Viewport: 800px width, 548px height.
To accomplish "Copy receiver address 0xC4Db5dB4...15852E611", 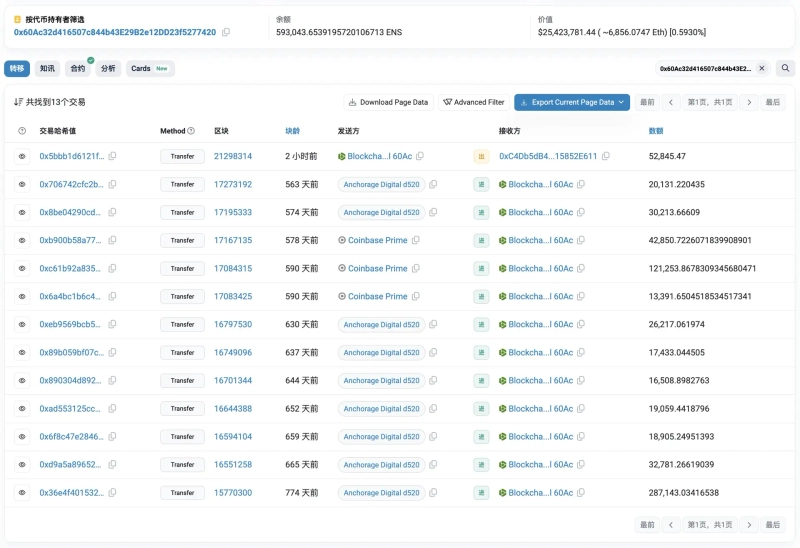I will click(606, 156).
